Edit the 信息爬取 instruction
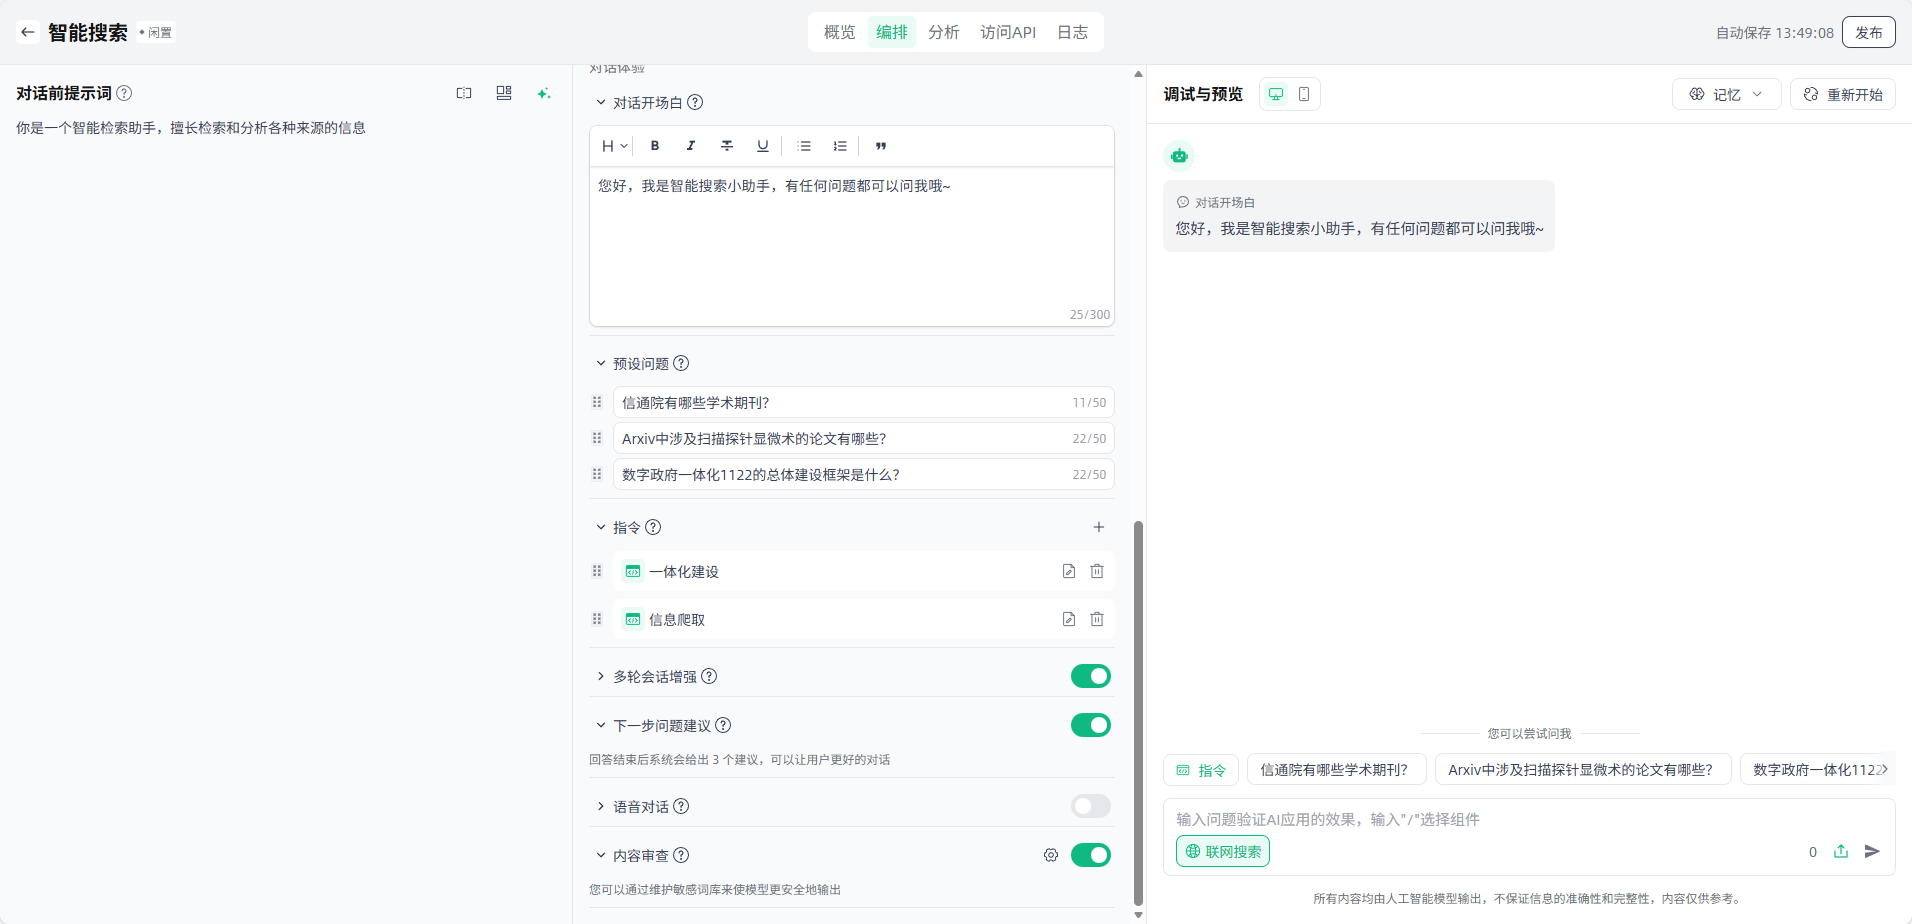The height and width of the screenshot is (924, 1912). [x=1069, y=619]
